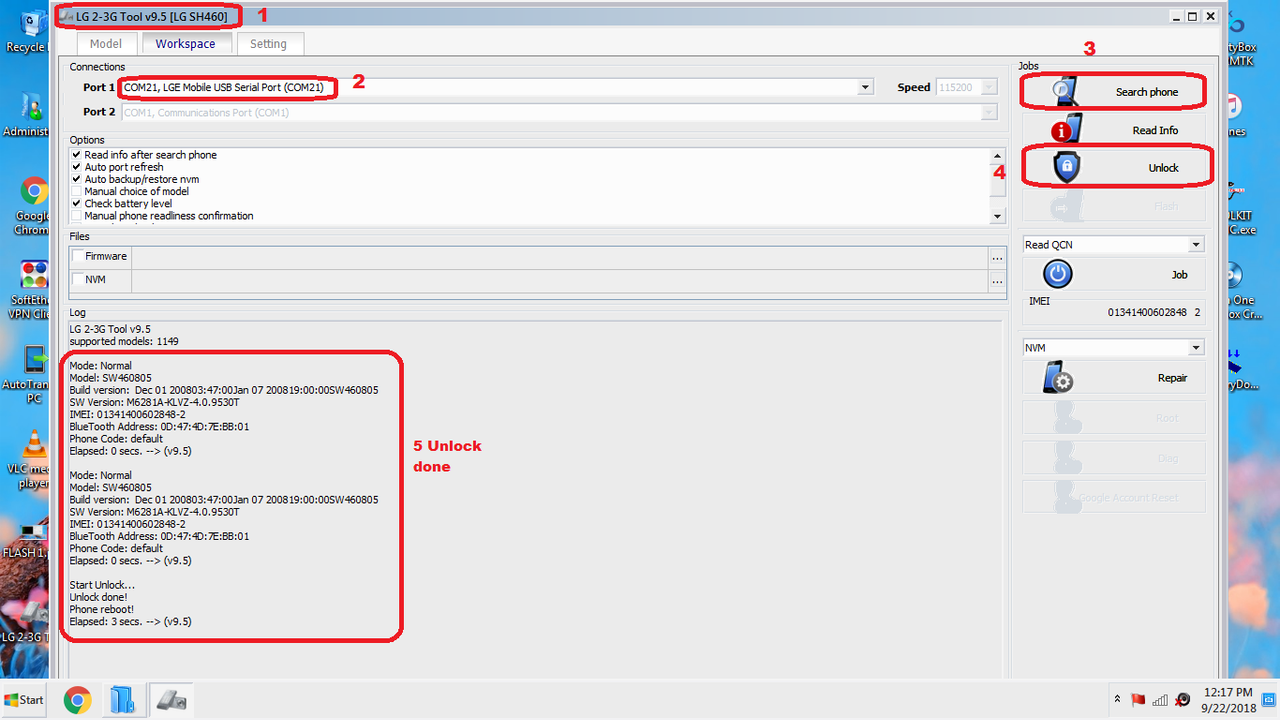Open the Start menu
The image size is (1280, 720).
pos(25,700)
